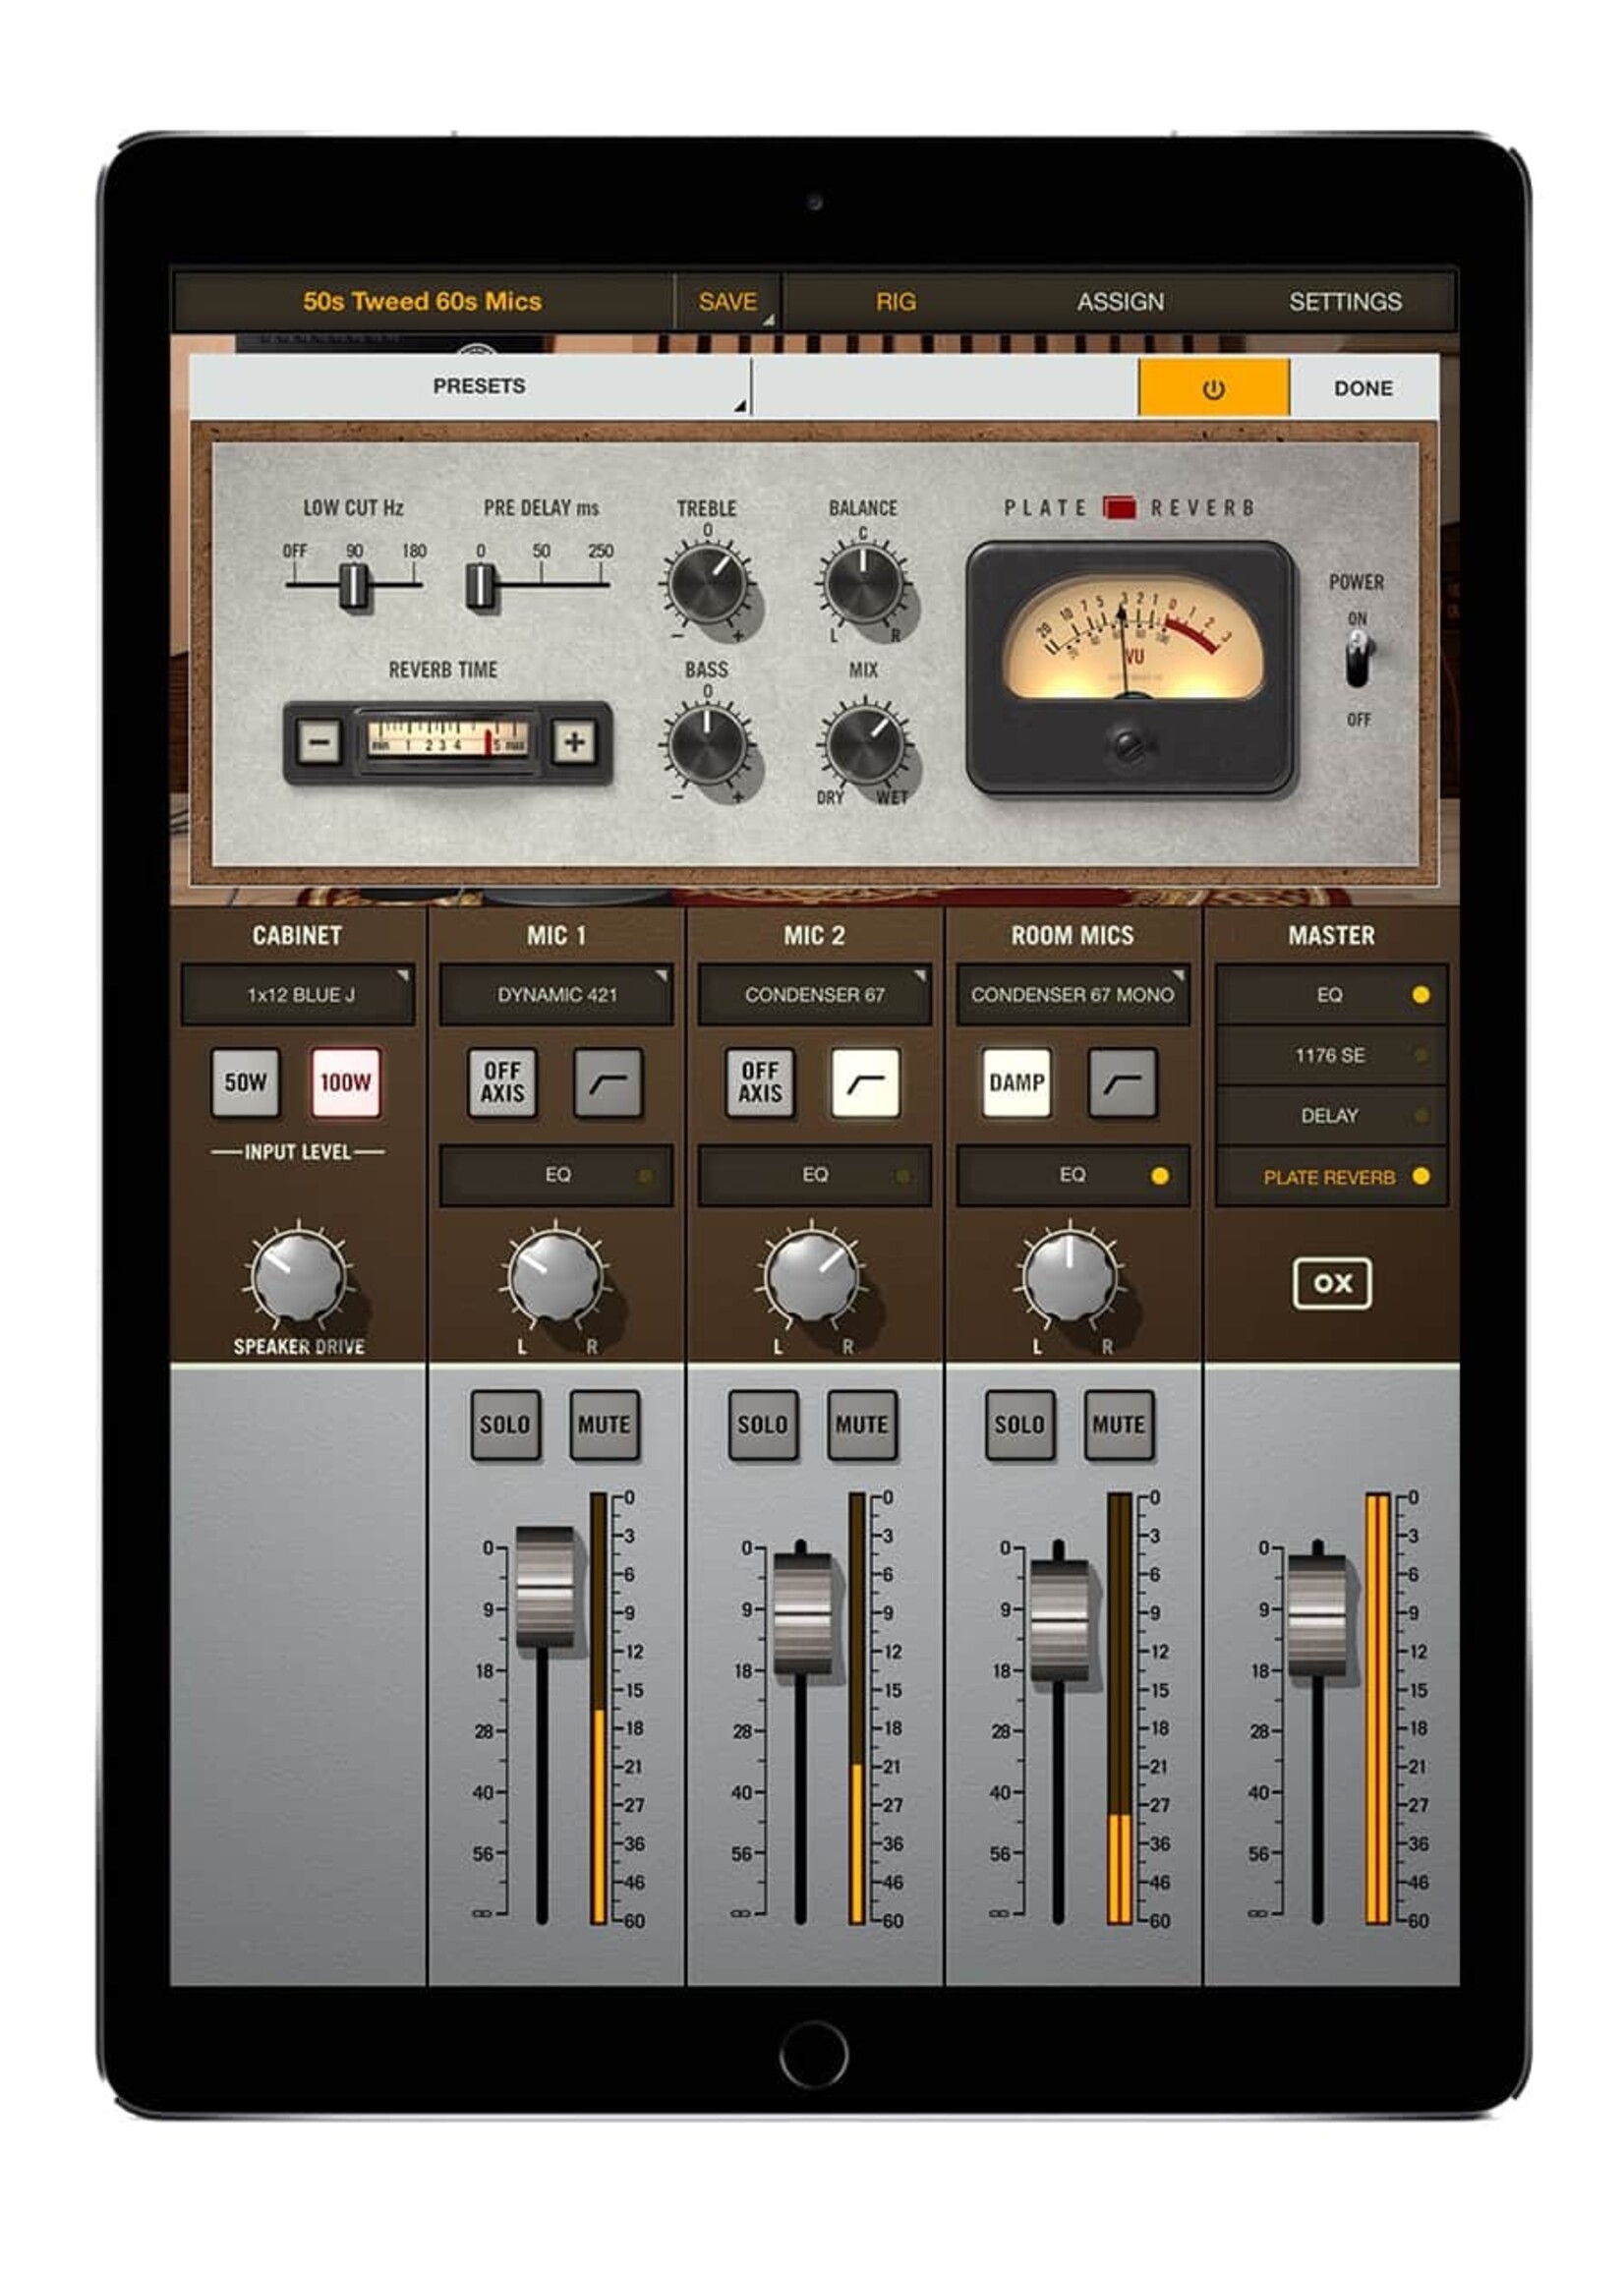This screenshot has height=2274, width=1624.
Task: Open the Mic 1 EQ
Action: coord(556,1175)
